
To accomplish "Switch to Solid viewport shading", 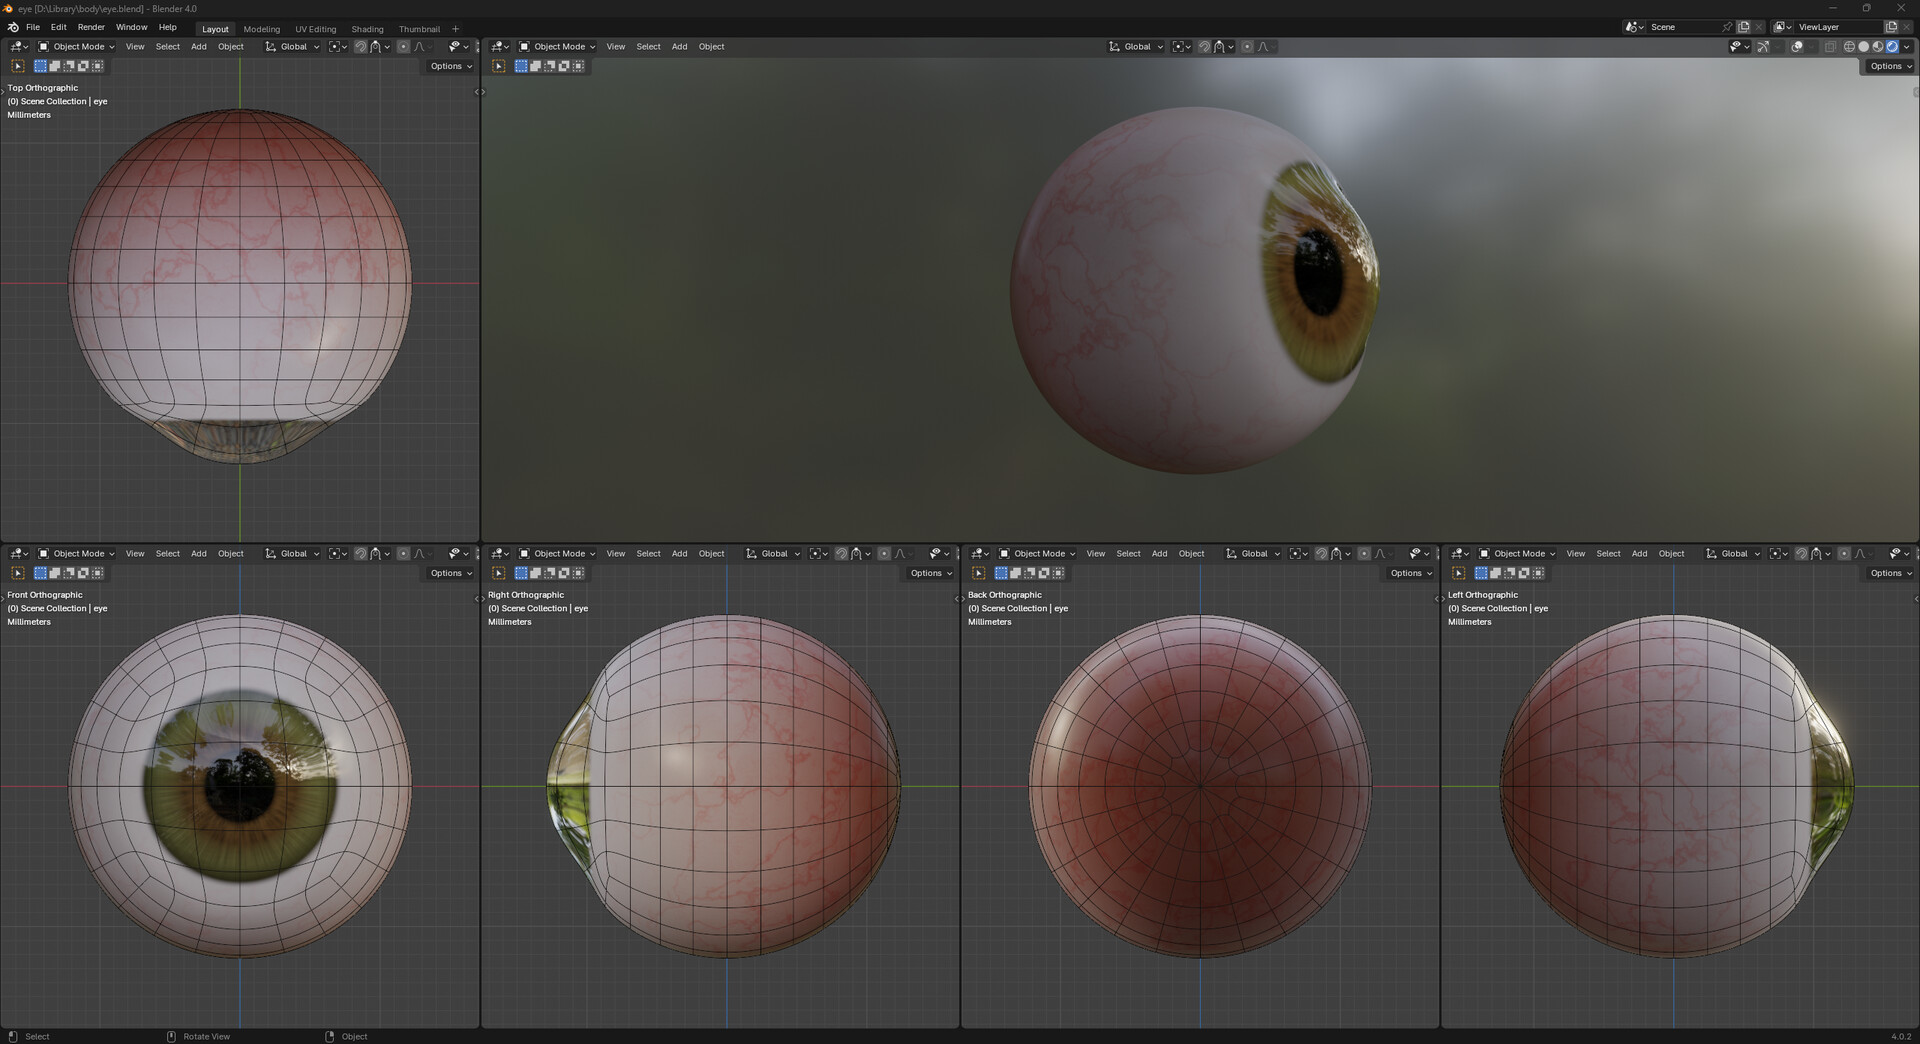I will [1864, 46].
